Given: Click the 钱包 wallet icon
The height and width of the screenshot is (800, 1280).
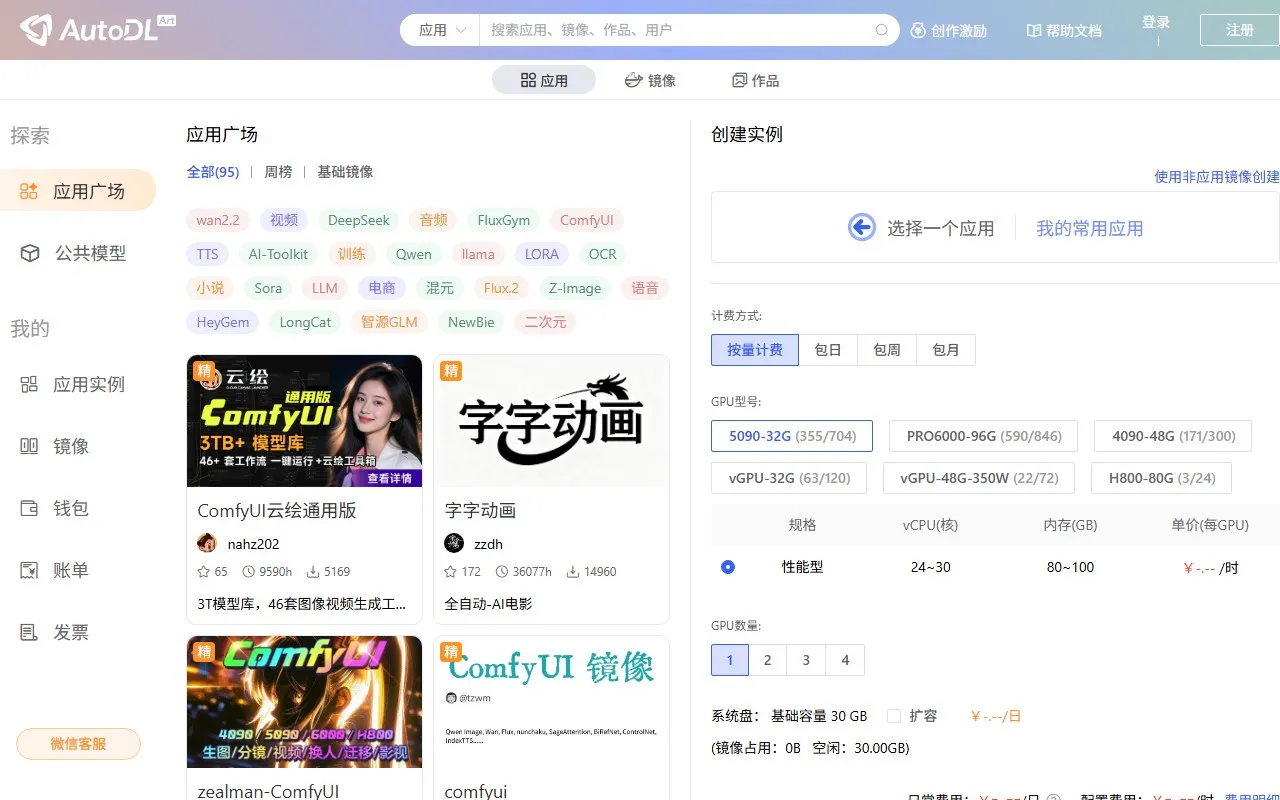Looking at the screenshot, I should 30,508.
